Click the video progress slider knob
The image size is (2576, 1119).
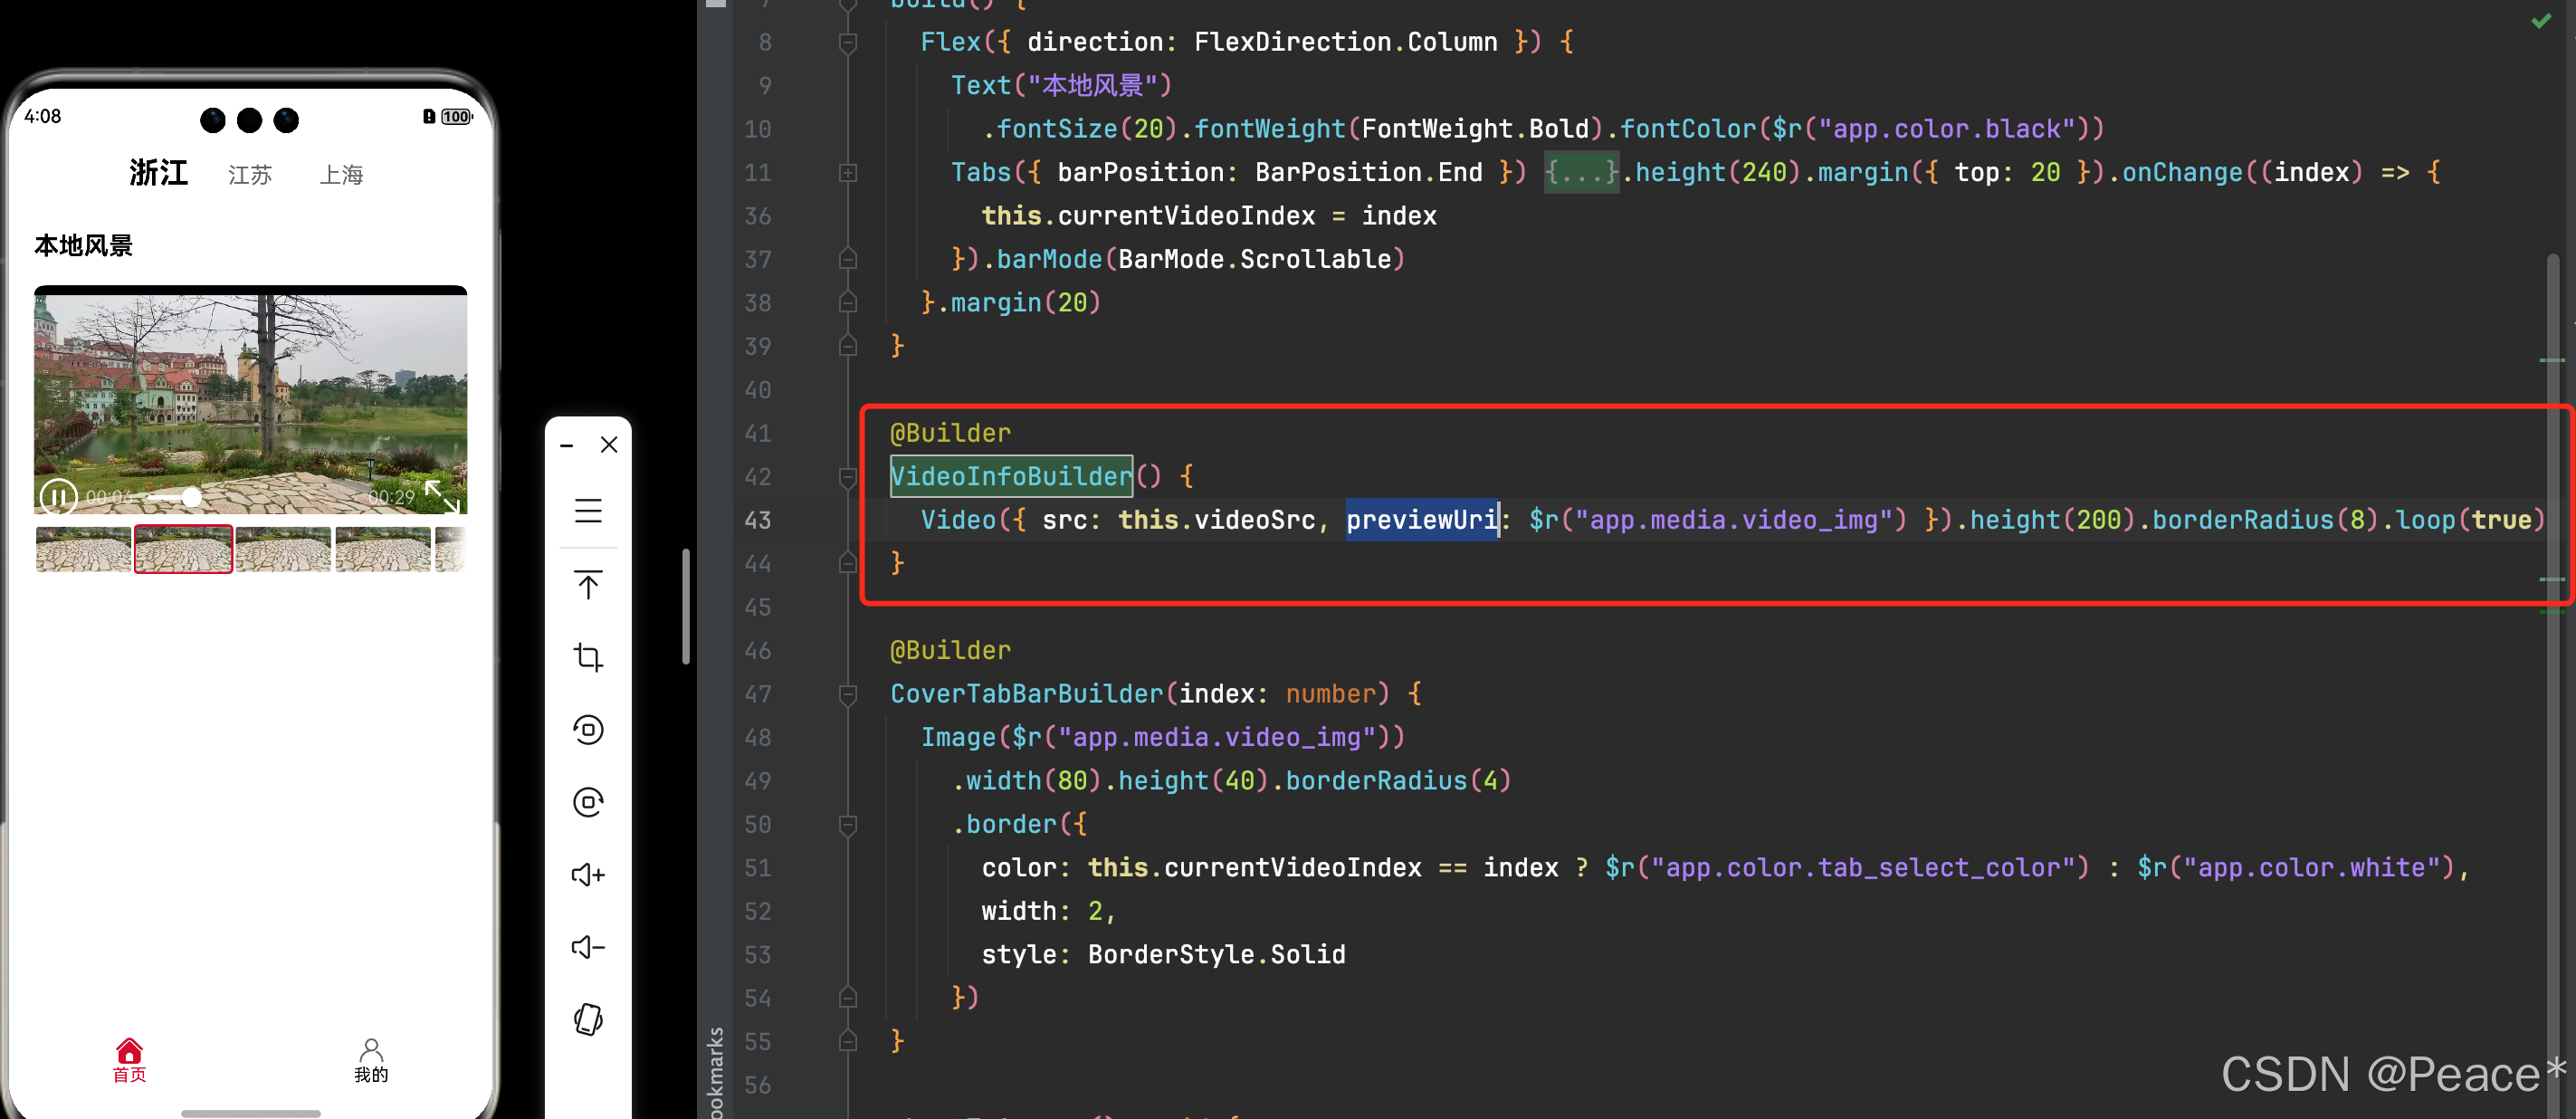(x=191, y=497)
